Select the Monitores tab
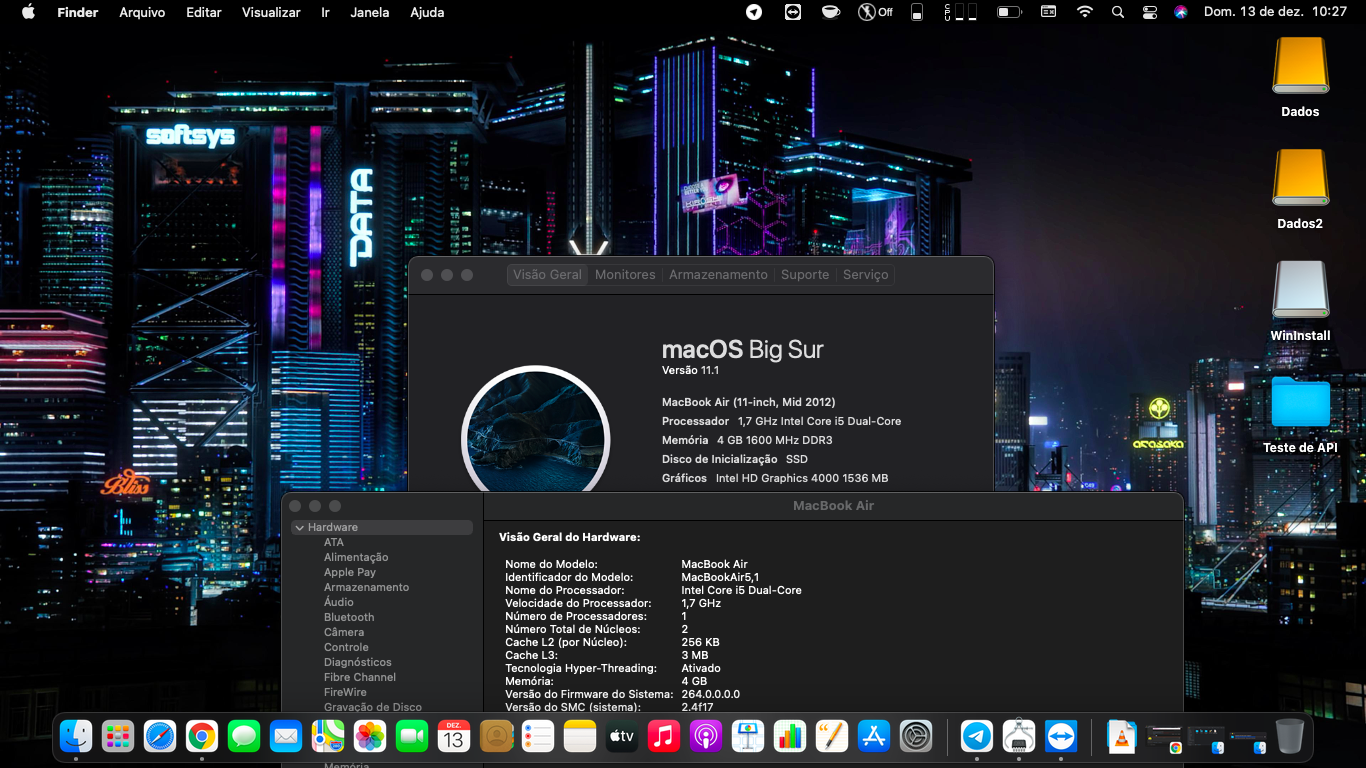This screenshot has width=1366, height=768. [625, 274]
